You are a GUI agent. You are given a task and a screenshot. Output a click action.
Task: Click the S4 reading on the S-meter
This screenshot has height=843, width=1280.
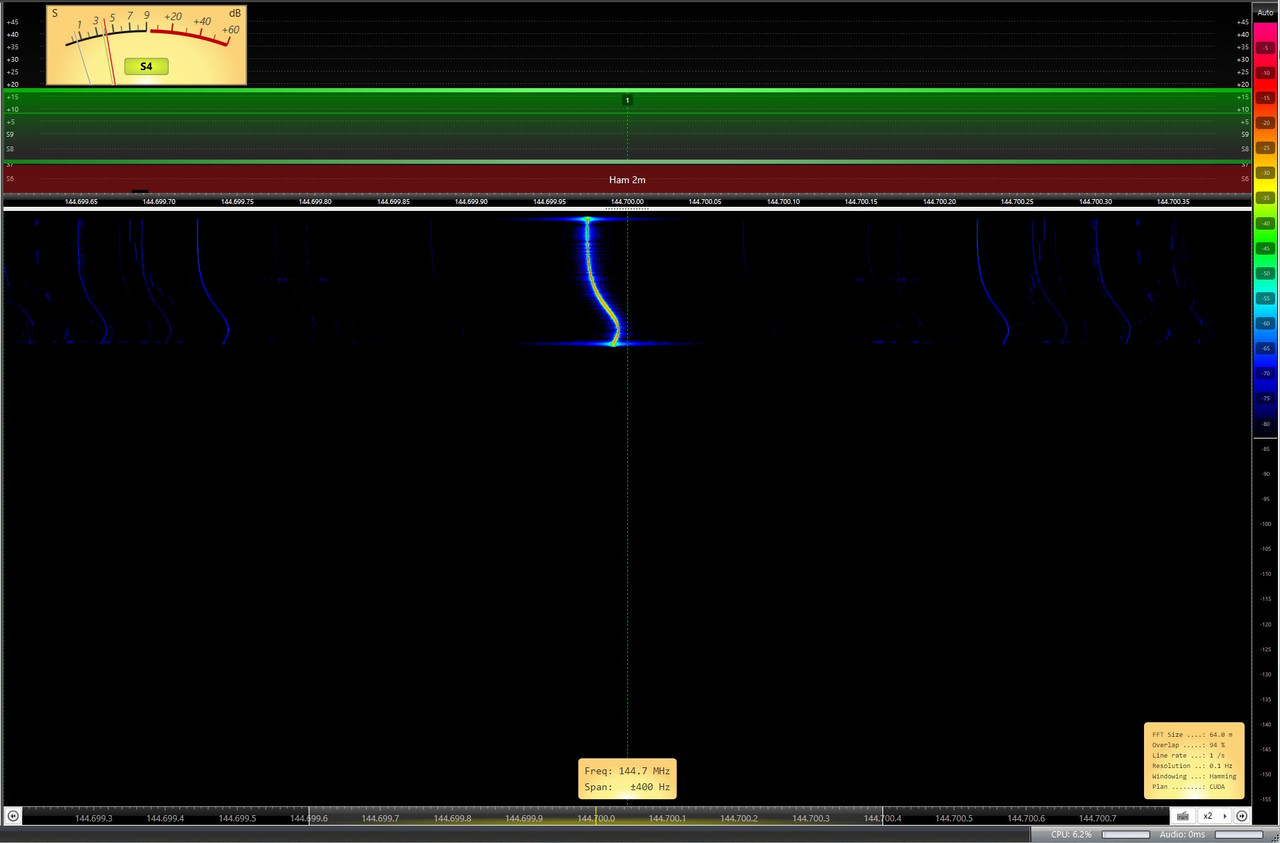(x=146, y=66)
